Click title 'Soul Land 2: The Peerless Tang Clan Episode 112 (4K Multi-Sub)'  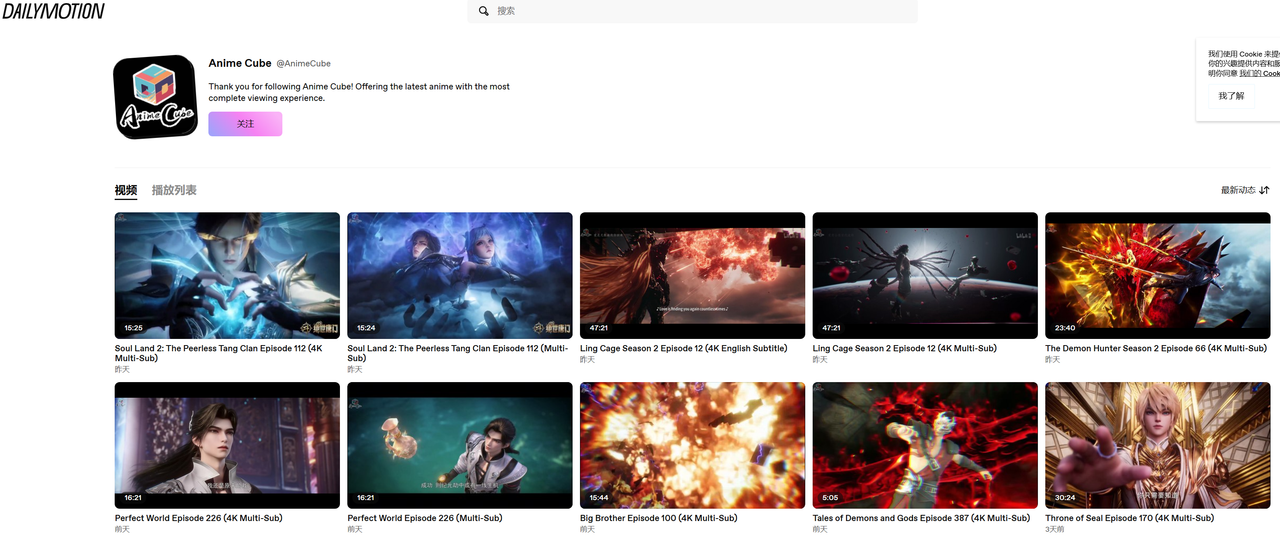point(219,353)
